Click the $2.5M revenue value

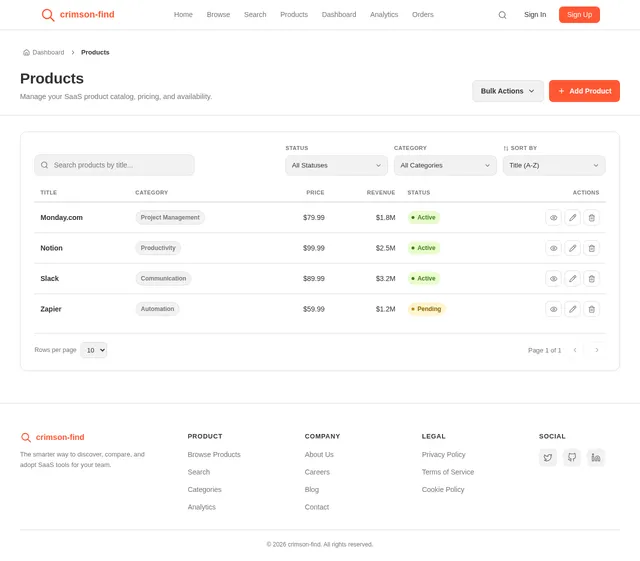pyautogui.click(x=385, y=248)
